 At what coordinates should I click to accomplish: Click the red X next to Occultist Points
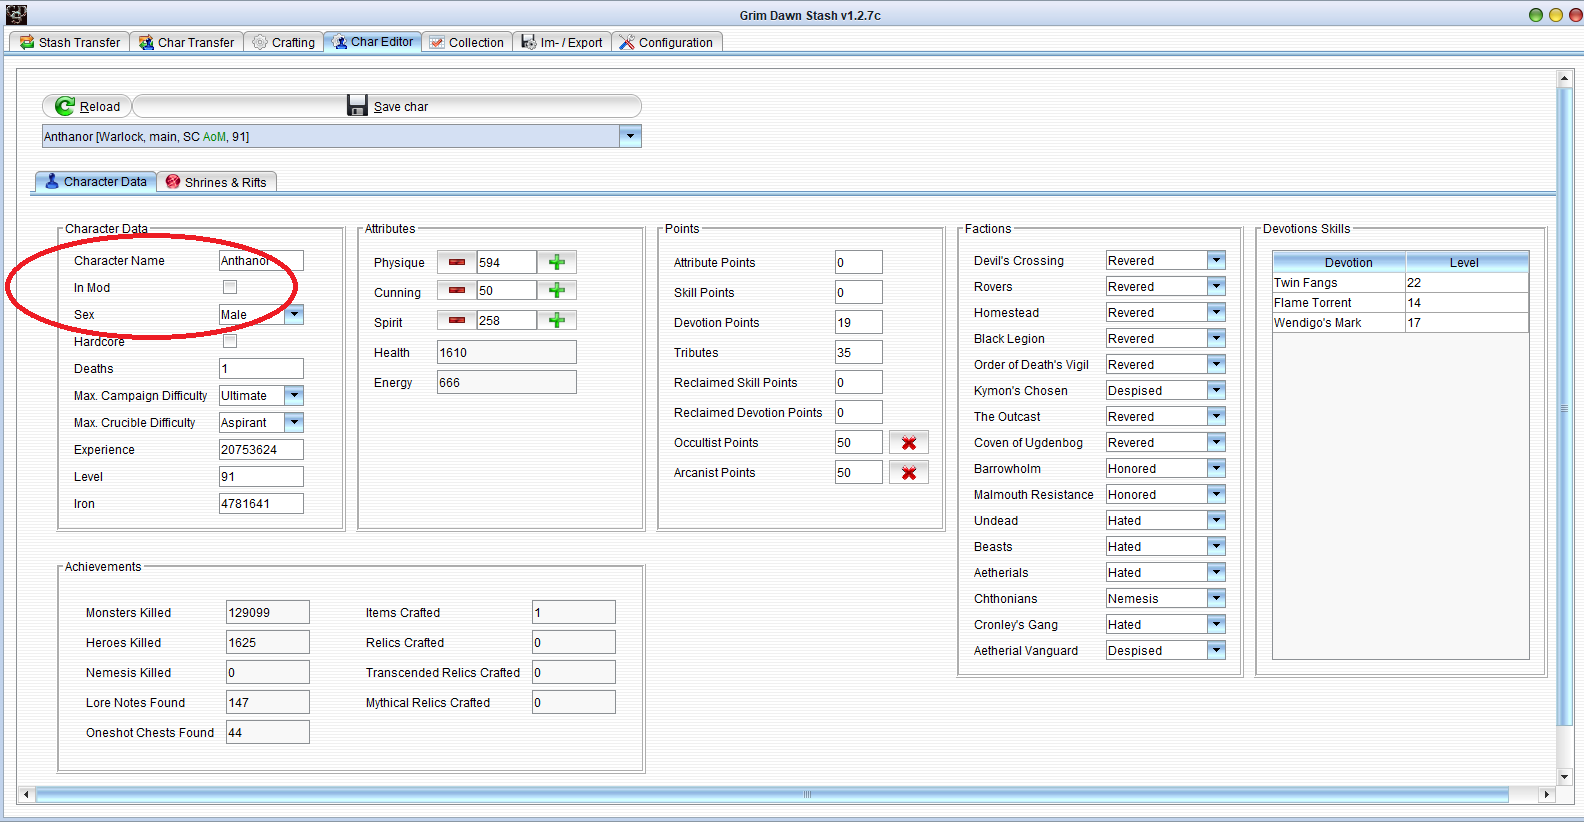(909, 443)
